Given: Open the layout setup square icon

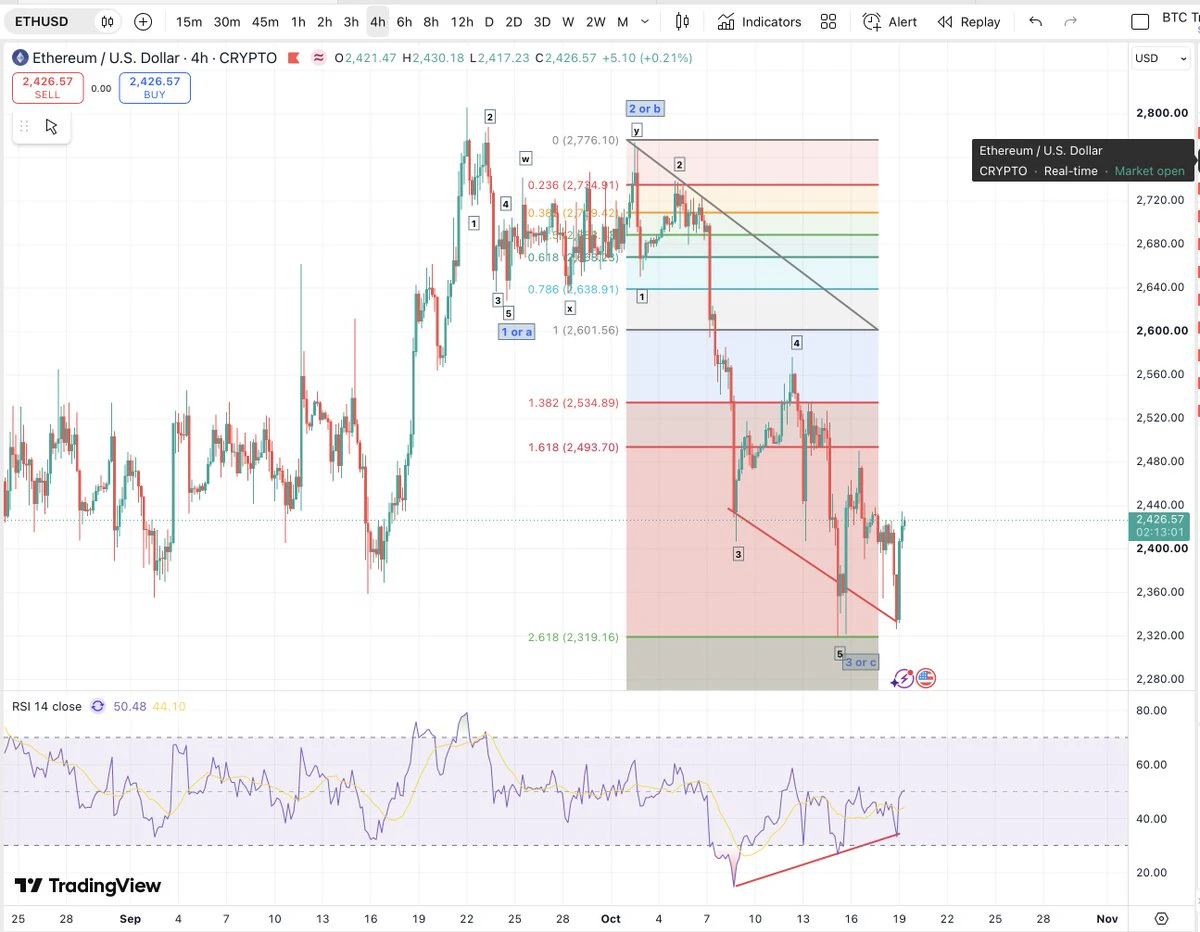Looking at the screenshot, I should [x=1140, y=21].
